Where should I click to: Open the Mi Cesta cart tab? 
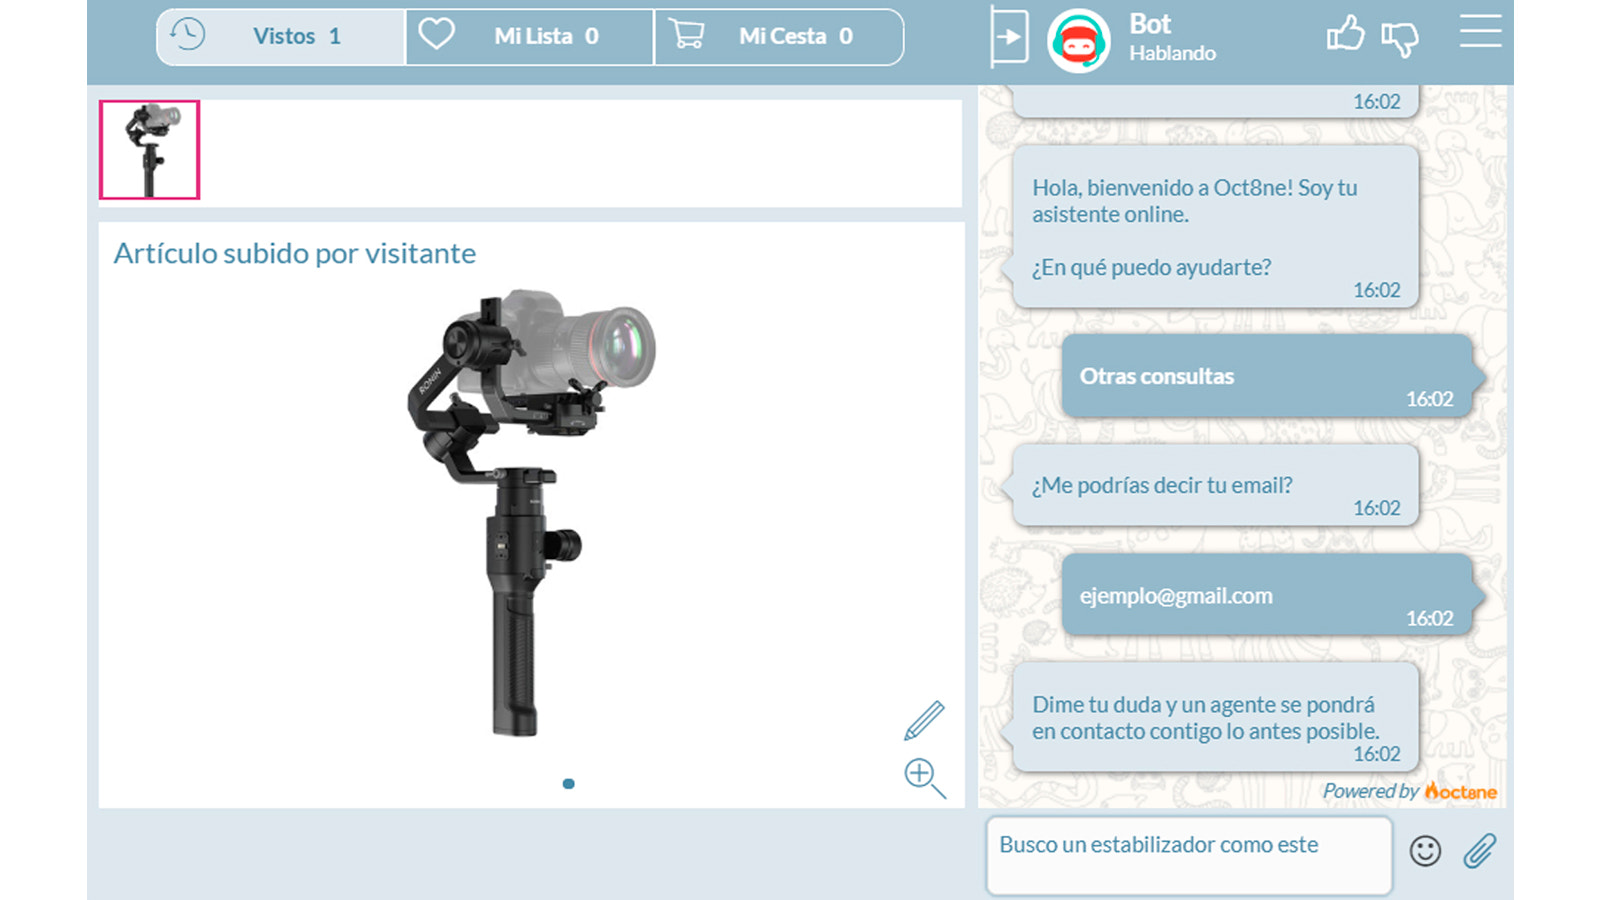tap(779, 37)
